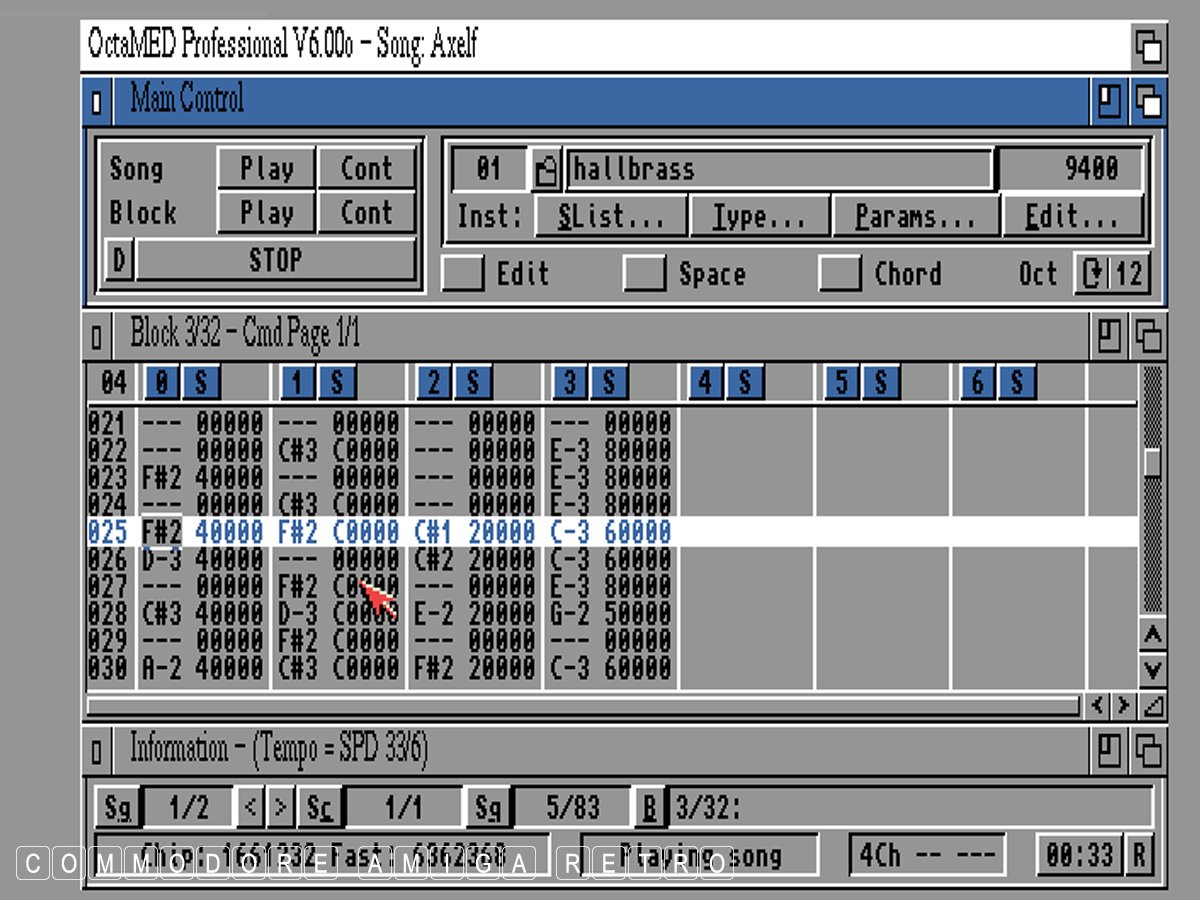Click the scroll down arrow in tracker

(1153, 669)
